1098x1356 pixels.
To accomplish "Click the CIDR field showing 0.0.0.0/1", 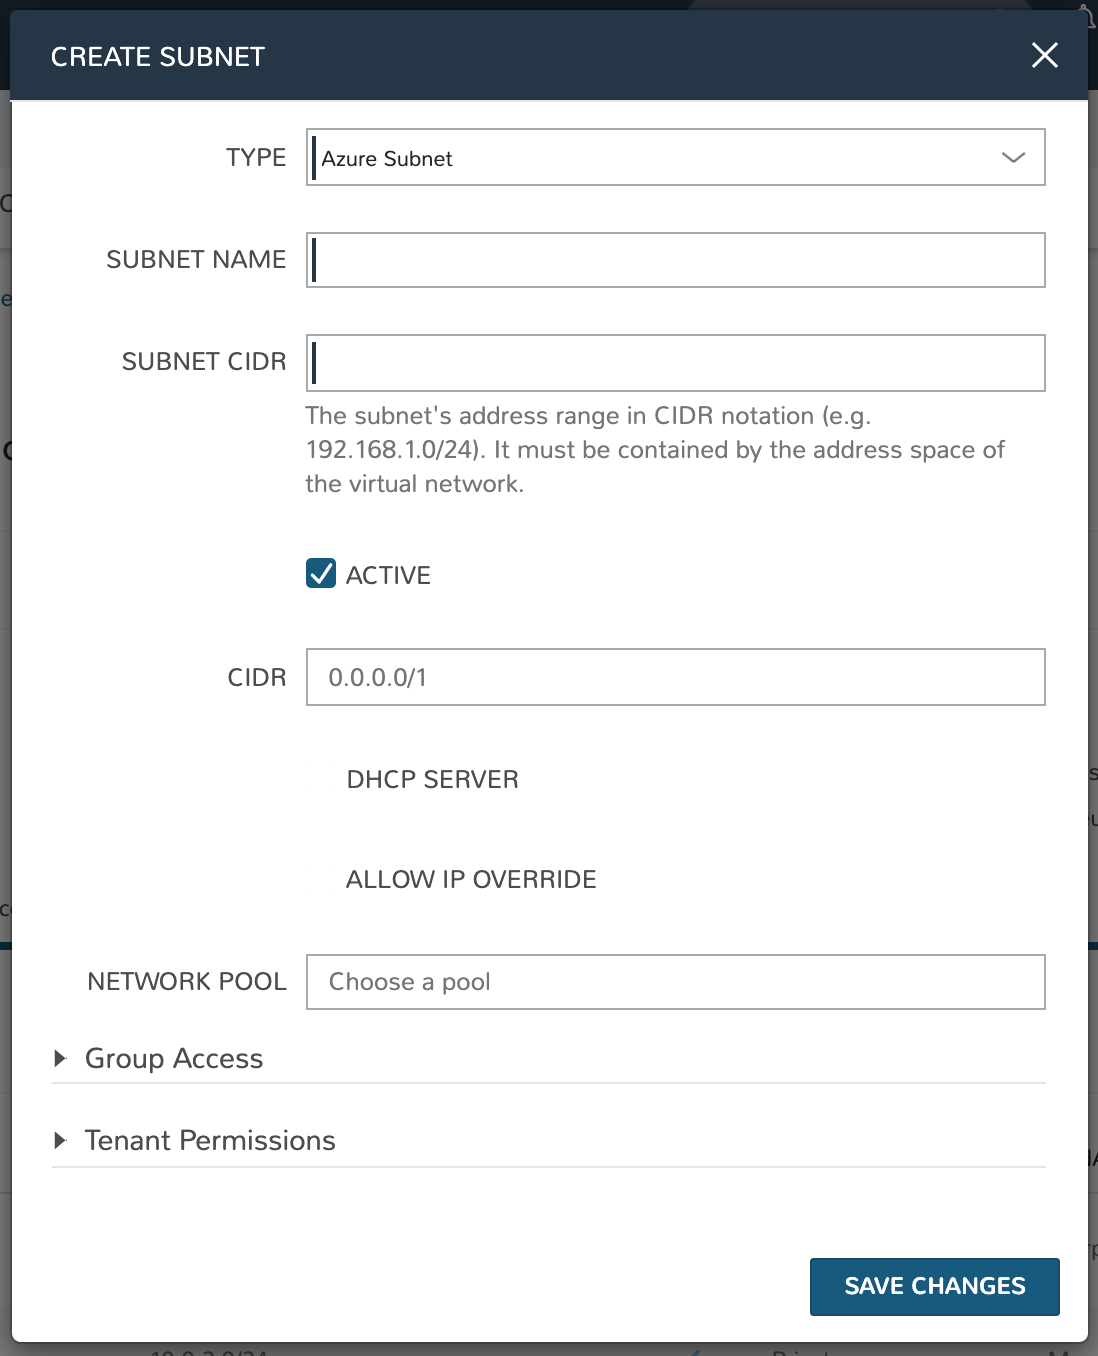I will click(x=675, y=677).
